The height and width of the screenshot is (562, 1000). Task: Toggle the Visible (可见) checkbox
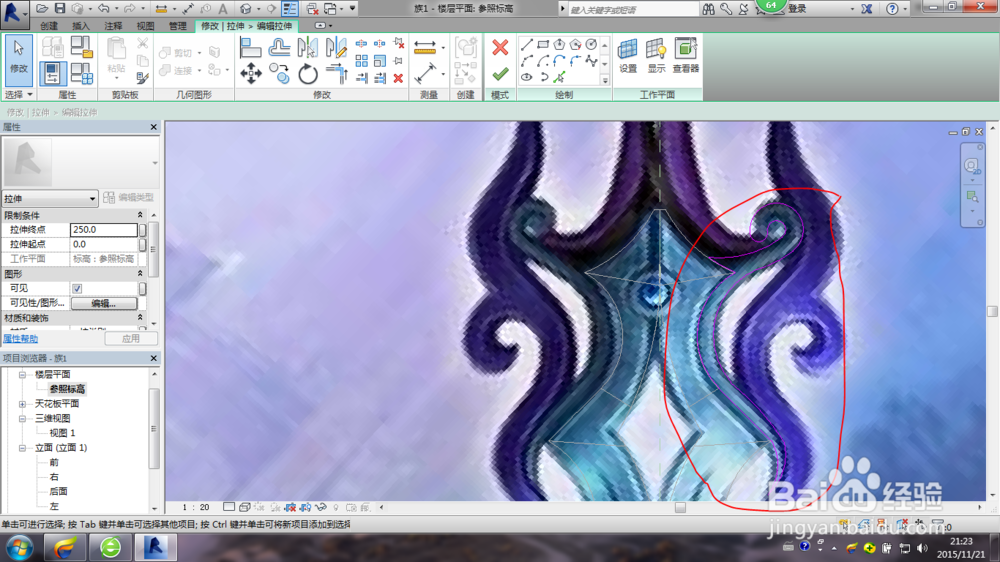[77, 288]
